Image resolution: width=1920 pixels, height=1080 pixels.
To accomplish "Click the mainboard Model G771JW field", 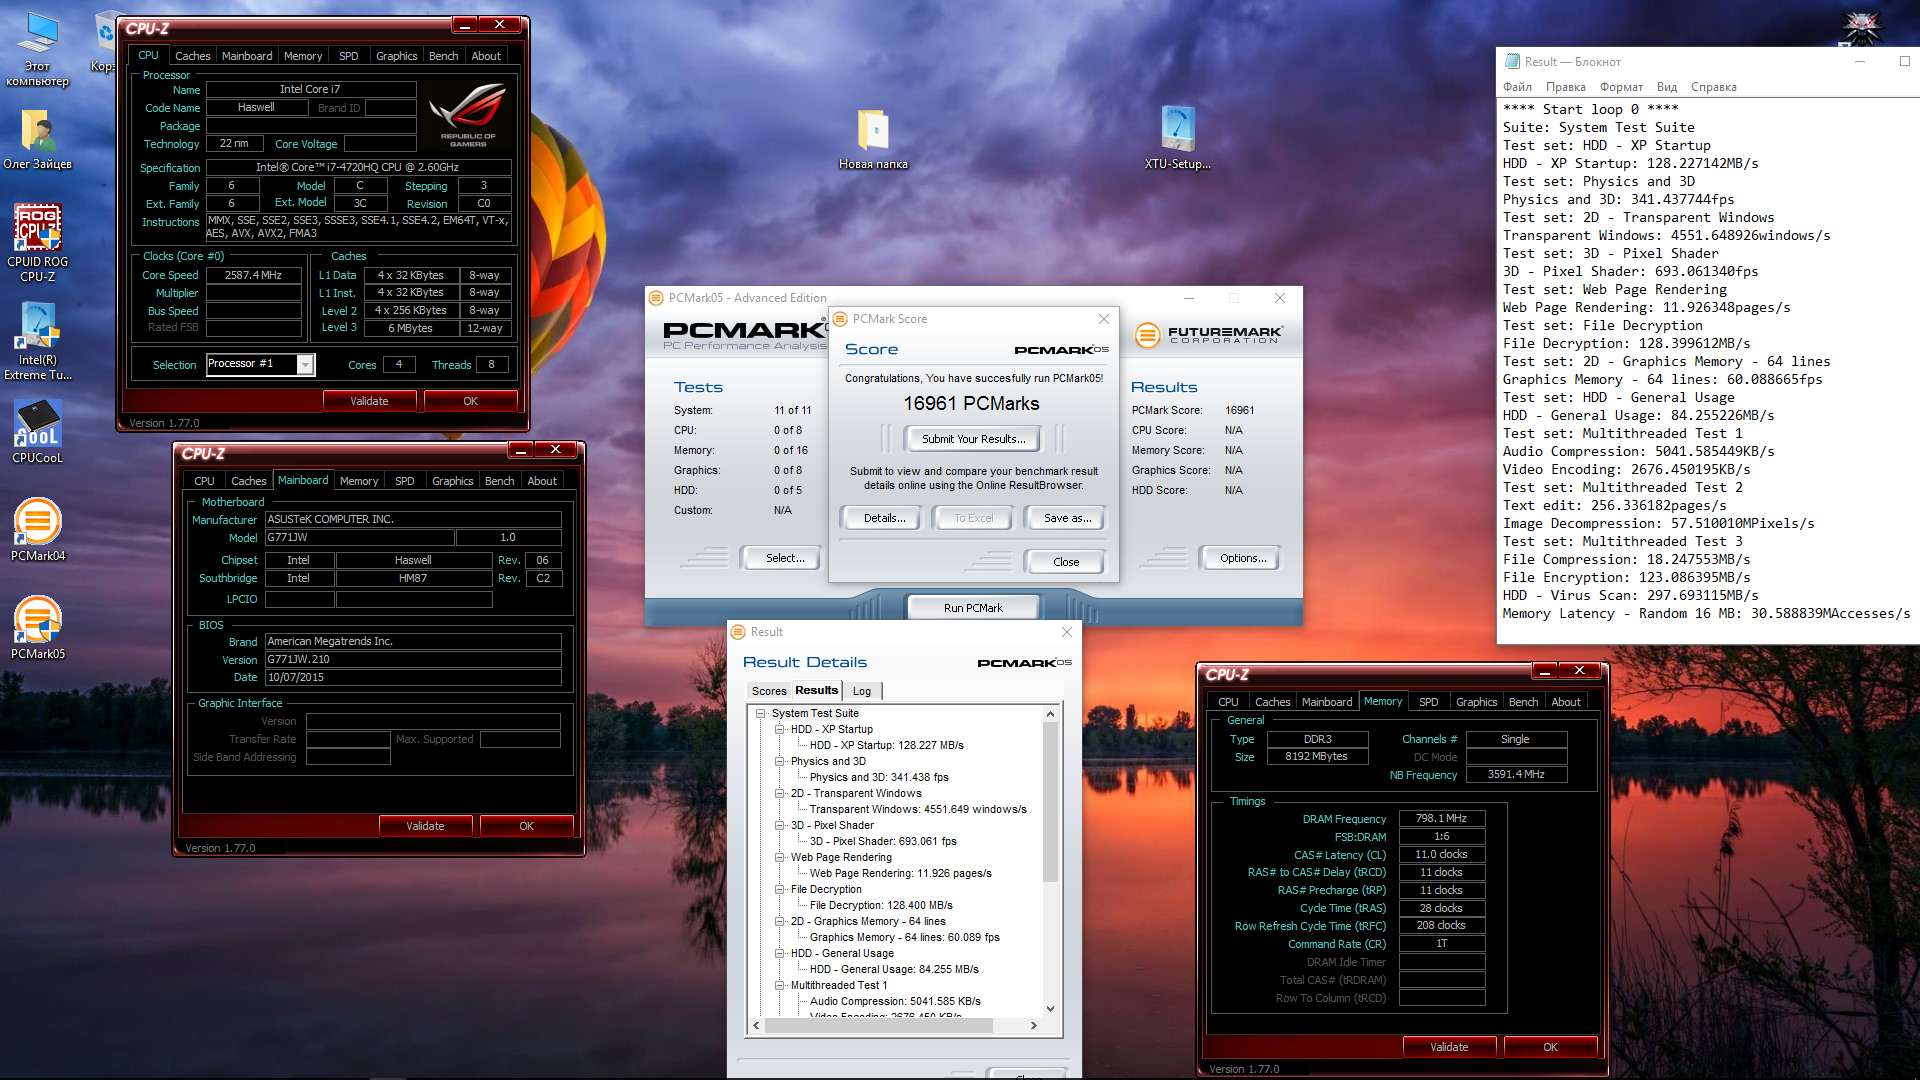I will 359,538.
